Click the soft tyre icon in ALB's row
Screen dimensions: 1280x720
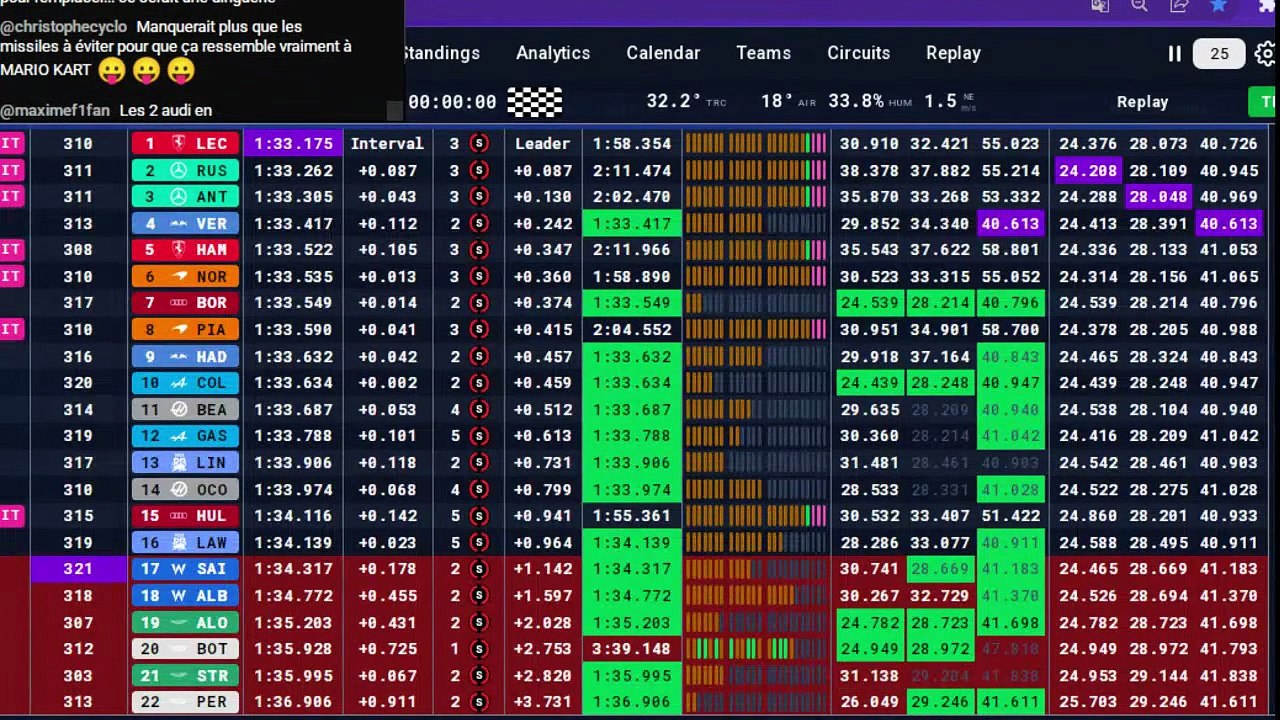click(479, 595)
